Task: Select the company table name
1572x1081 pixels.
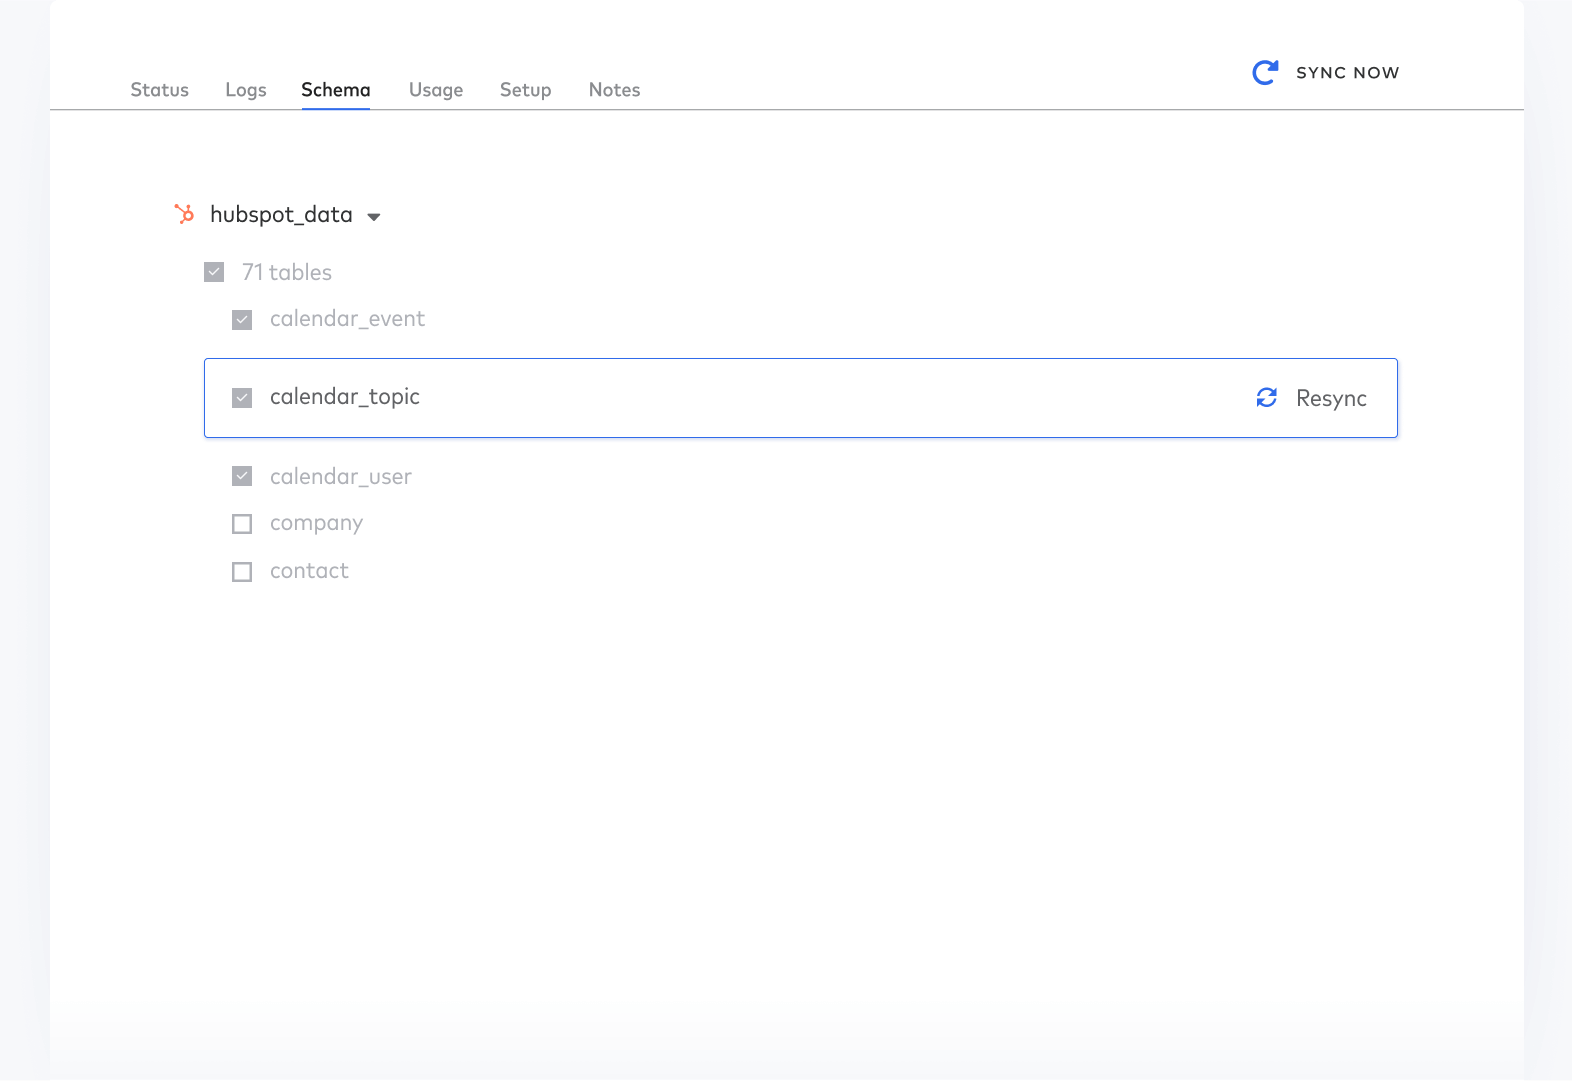Action: (316, 523)
